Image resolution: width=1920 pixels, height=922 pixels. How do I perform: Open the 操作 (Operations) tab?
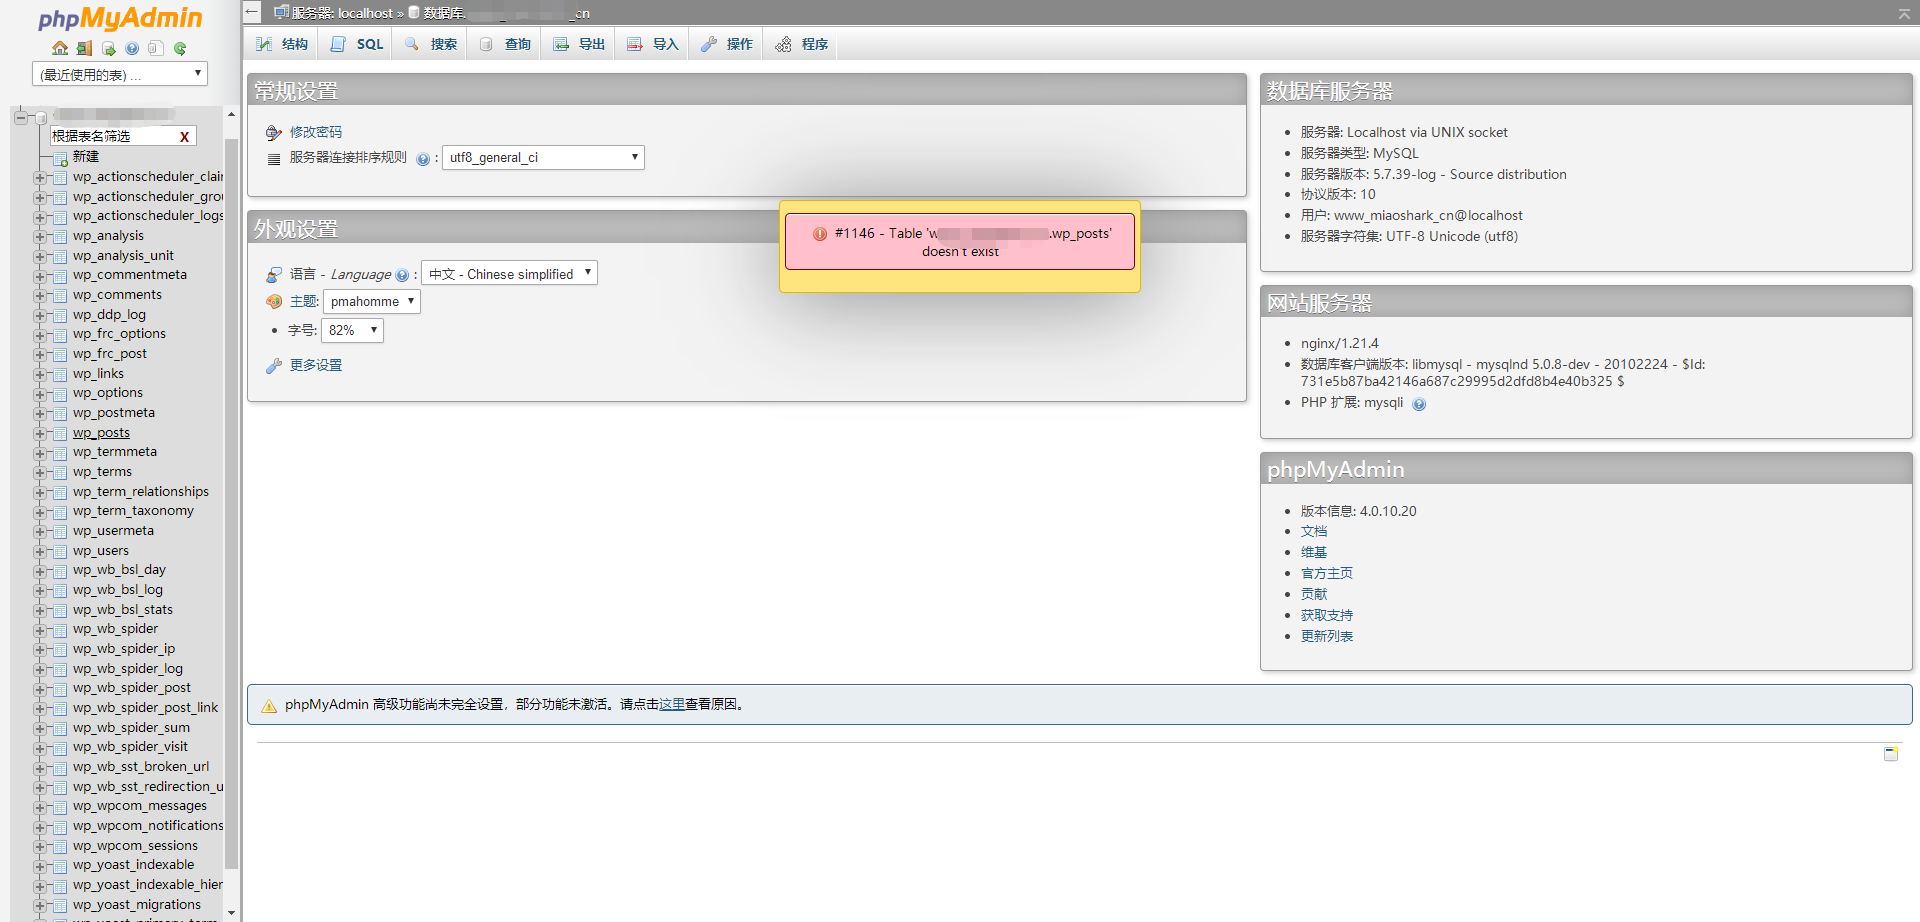pyautogui.click(x=726, y=44)
